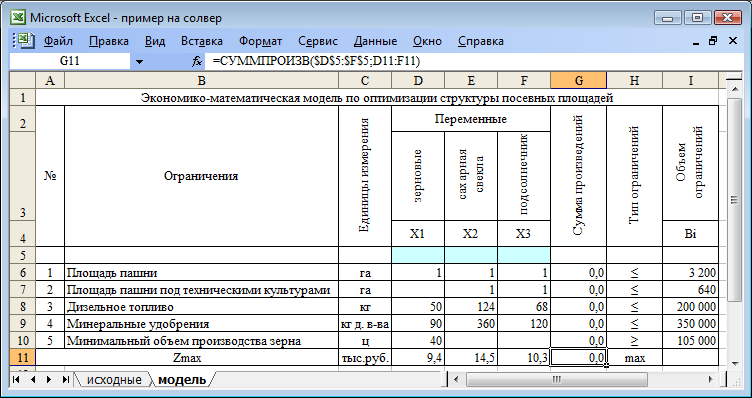Click the Площадь пашни cell in row 6

(201, 273)
